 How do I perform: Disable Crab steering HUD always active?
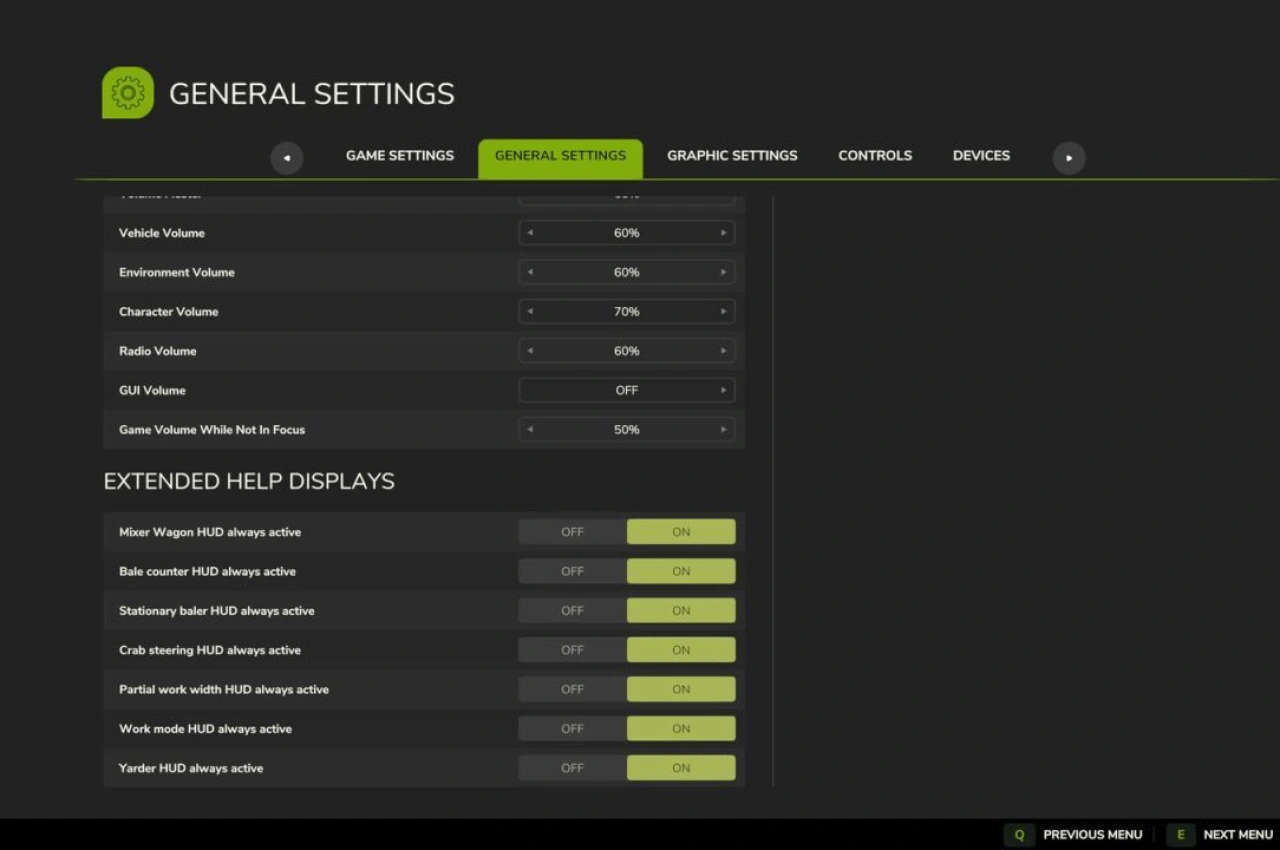click(x=571, y=650)
